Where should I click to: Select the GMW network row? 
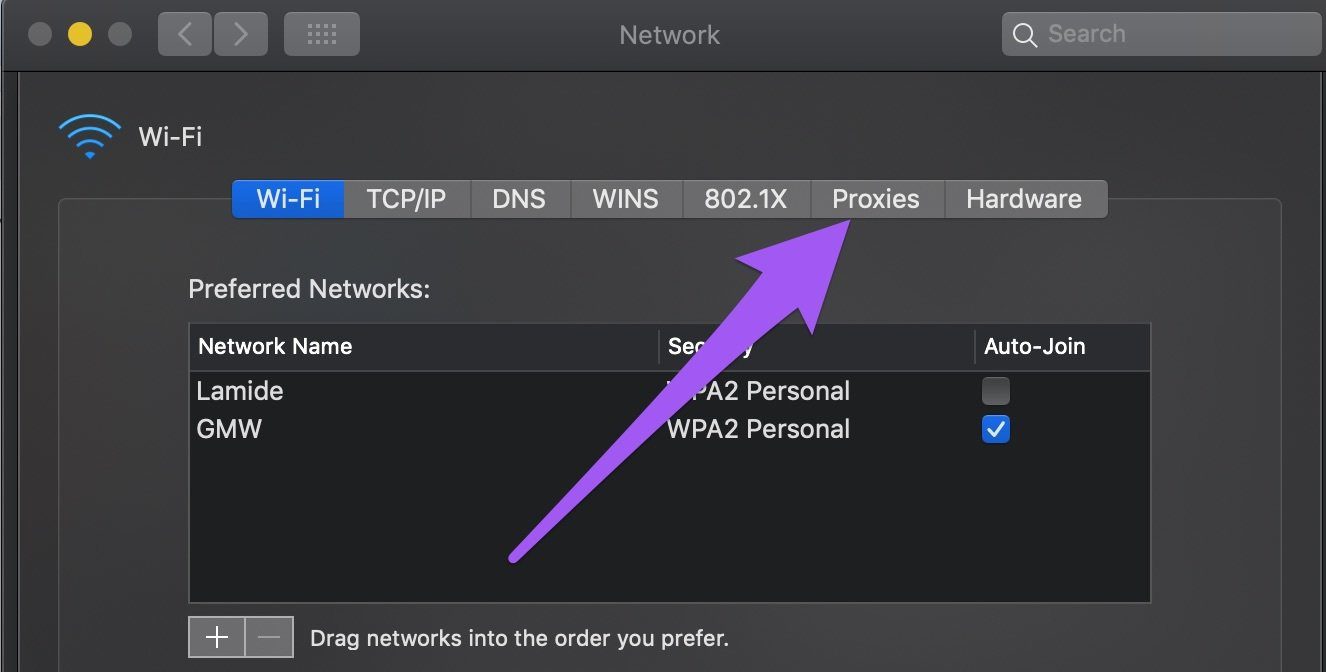point(669,429)
